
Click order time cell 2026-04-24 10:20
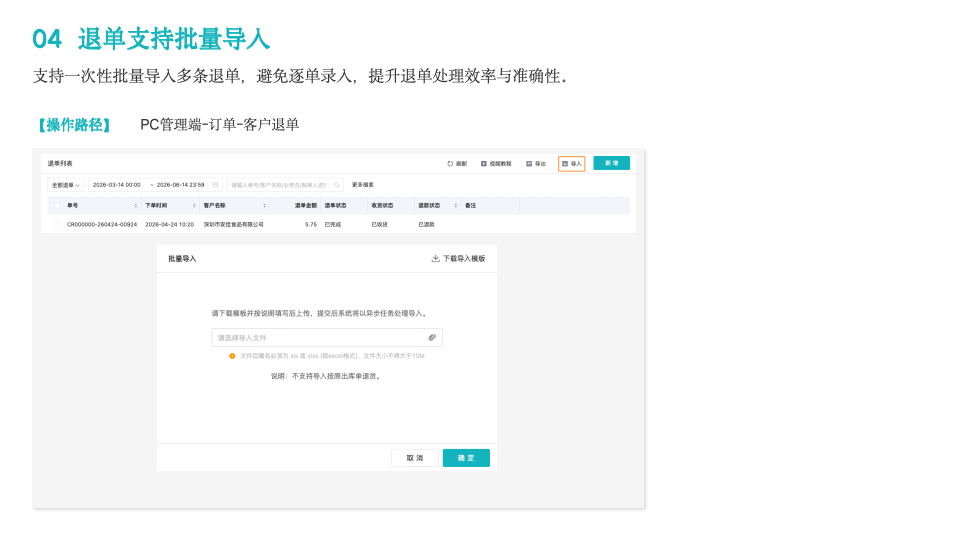[169, 224]
